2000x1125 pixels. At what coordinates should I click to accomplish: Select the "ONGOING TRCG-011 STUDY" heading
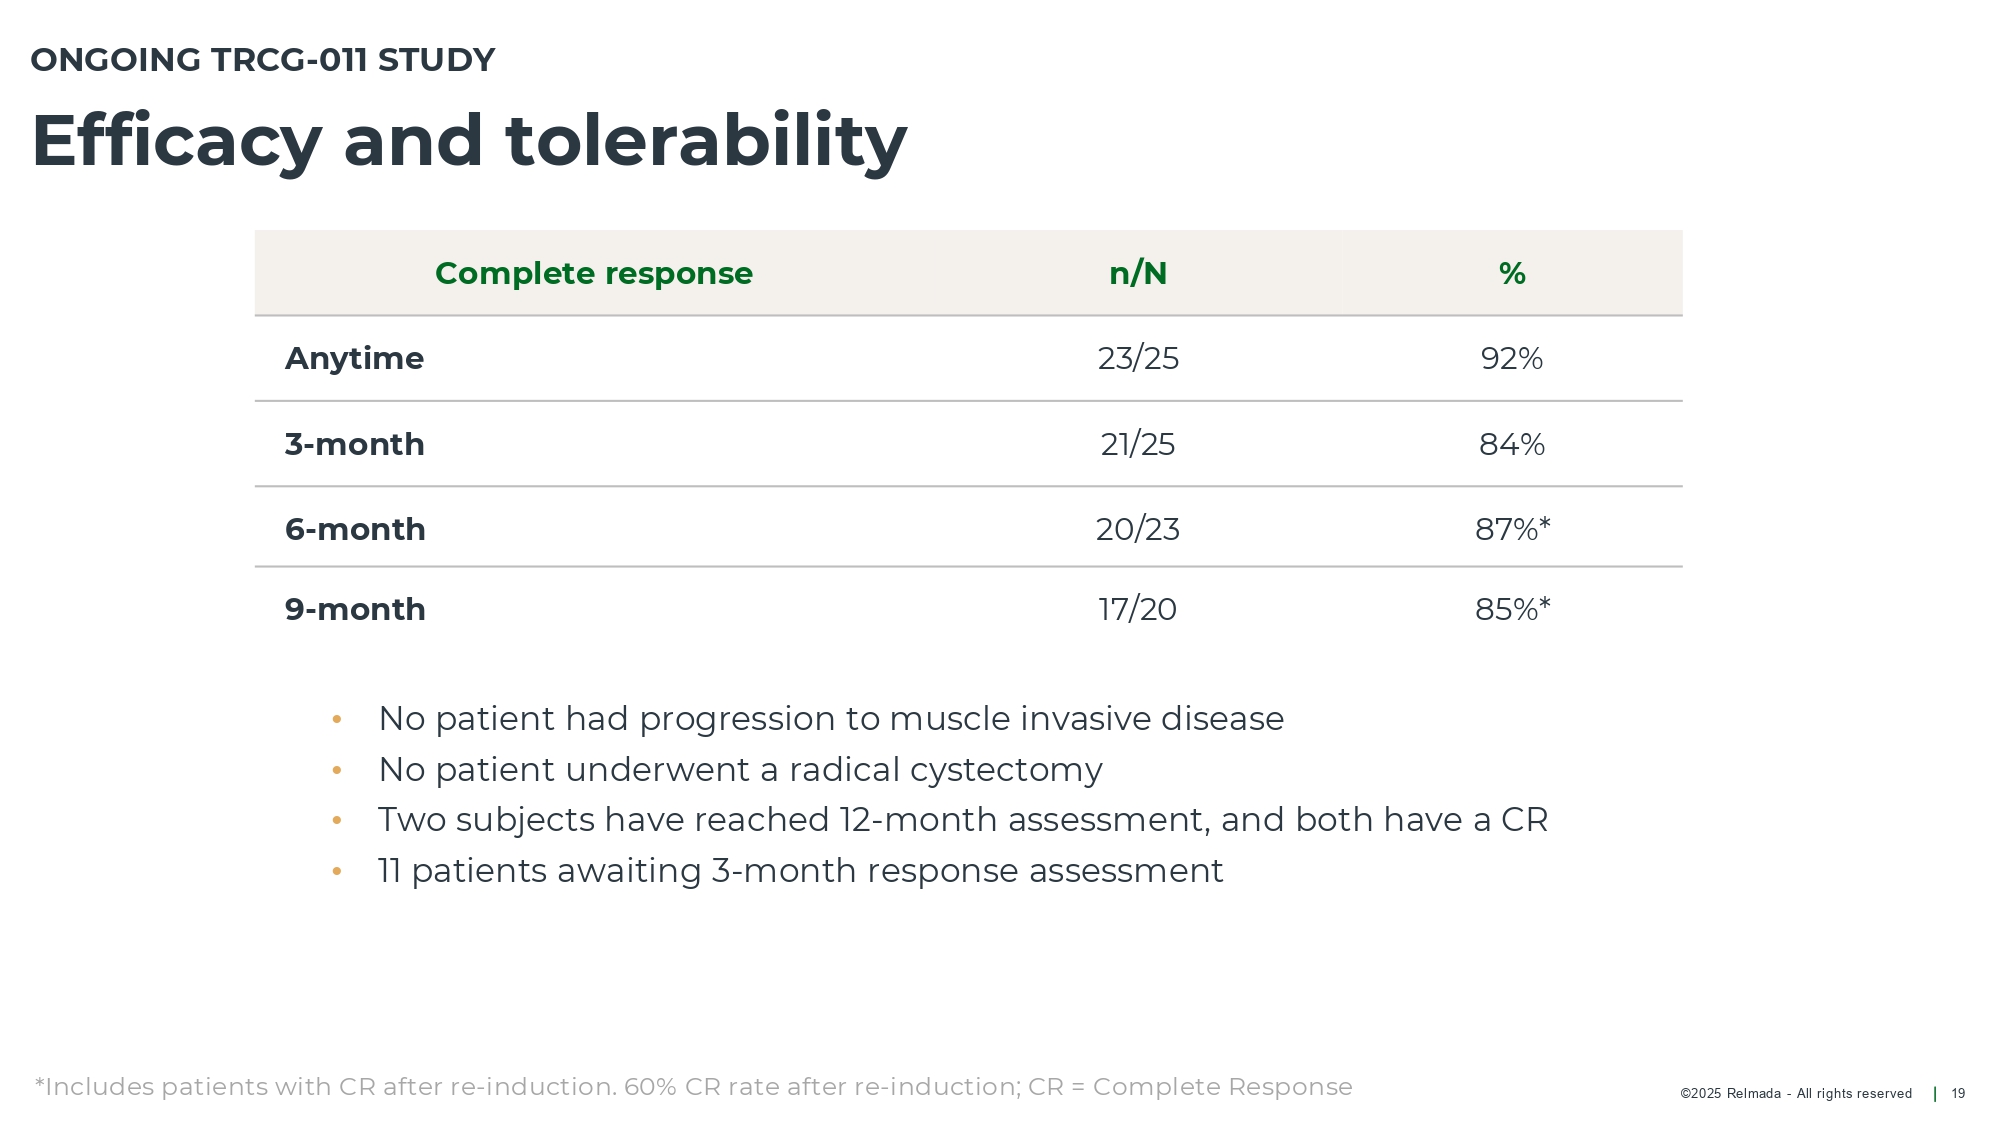[x=263, y=60]
